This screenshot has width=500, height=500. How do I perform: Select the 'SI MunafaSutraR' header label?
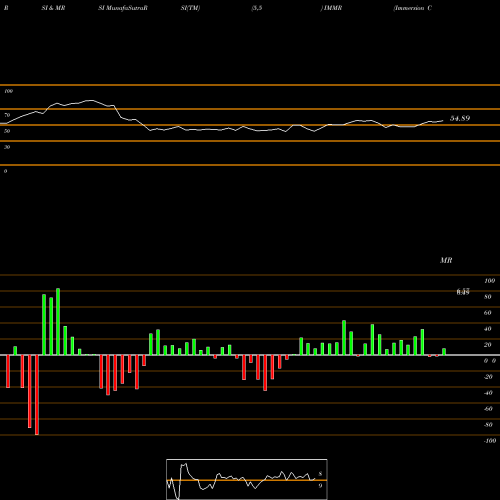(x=123, y=8)
